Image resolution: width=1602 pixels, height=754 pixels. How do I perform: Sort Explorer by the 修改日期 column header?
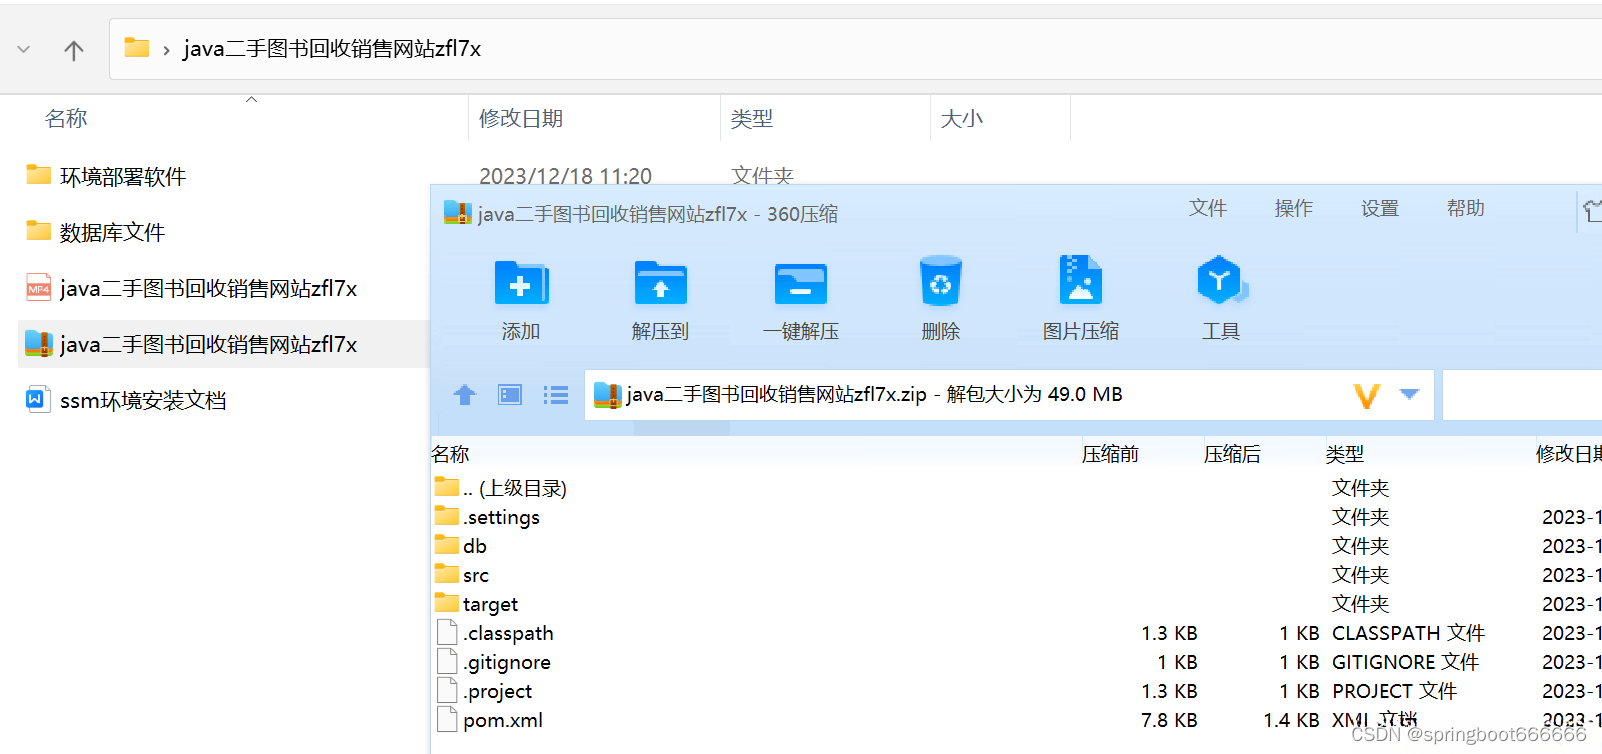[x=521, y=119]
